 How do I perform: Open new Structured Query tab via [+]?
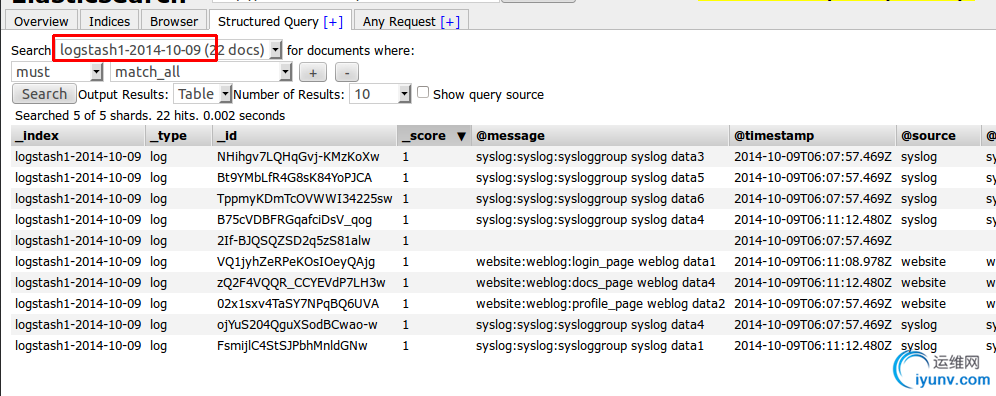(333, 22)
